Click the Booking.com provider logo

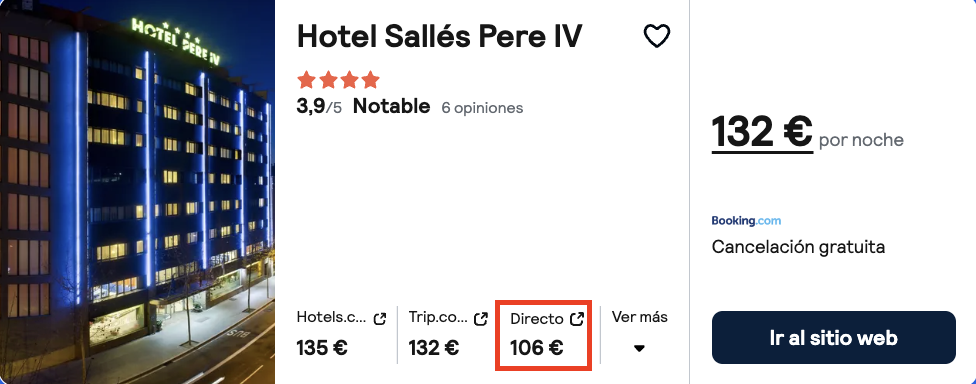[x=746, y=221]
